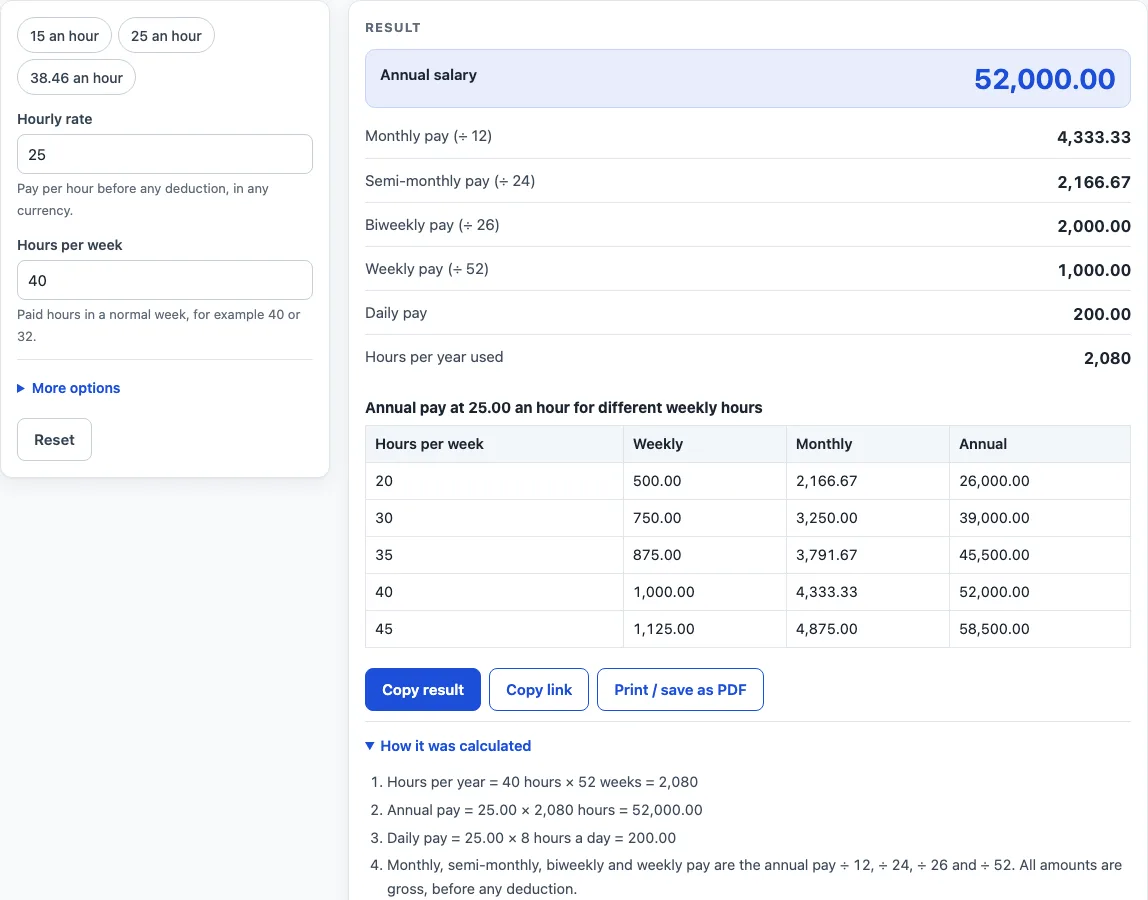Click the Monthly pay value 4,333.33 in results
The image size is (1148, 900).
tap(1094, 137)
